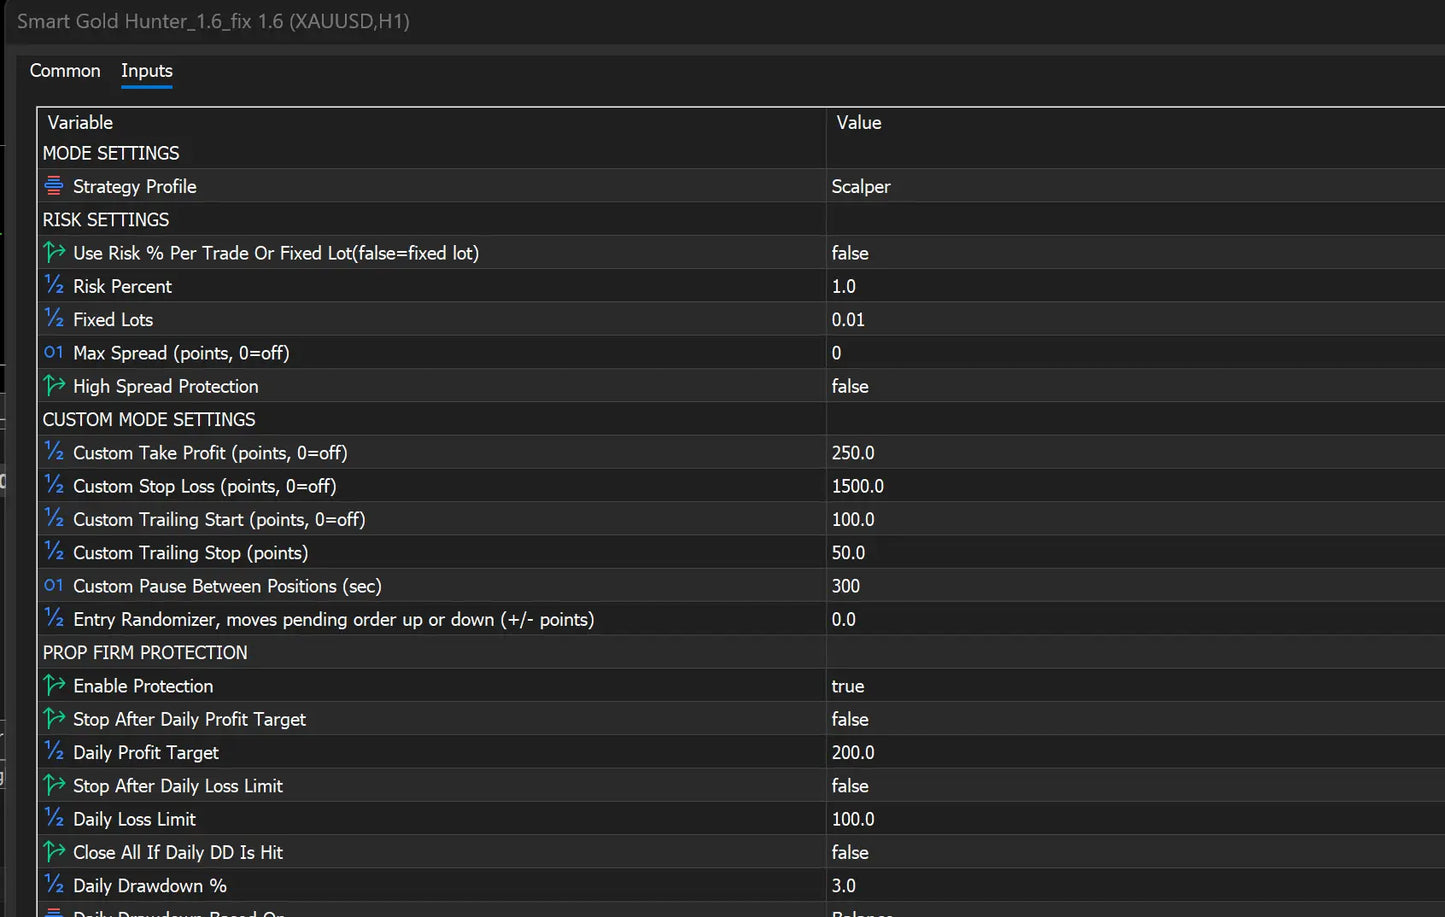
Task: Select the Daily Drawdown % variable label
Action: pos(150,886)
